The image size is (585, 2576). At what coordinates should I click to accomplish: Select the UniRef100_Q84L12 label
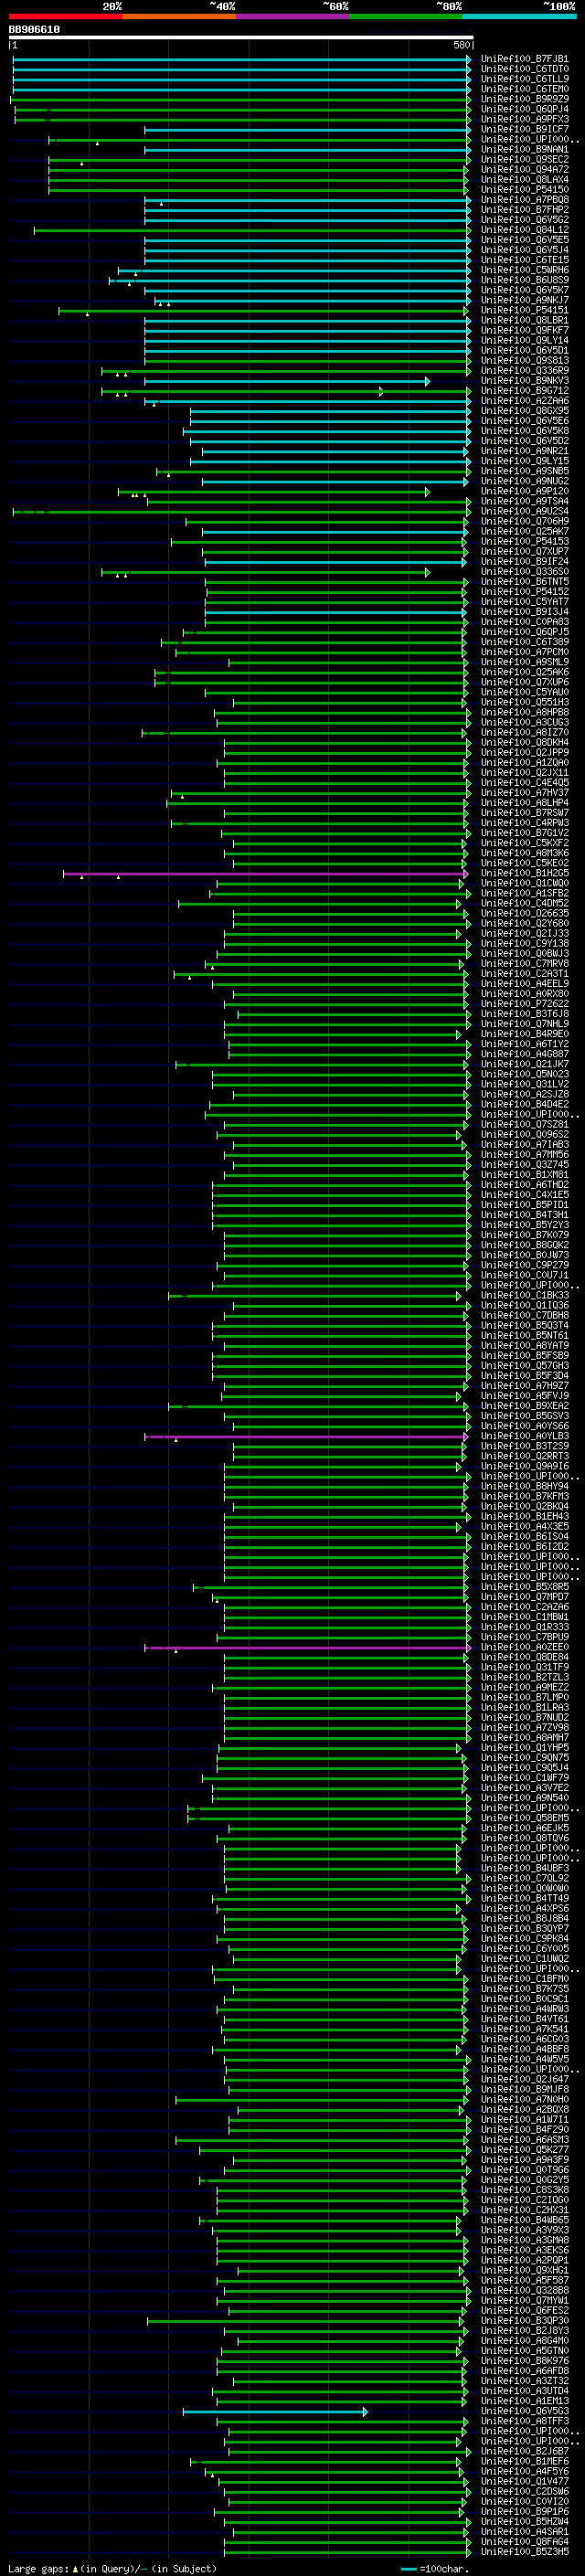pos(525,230)
